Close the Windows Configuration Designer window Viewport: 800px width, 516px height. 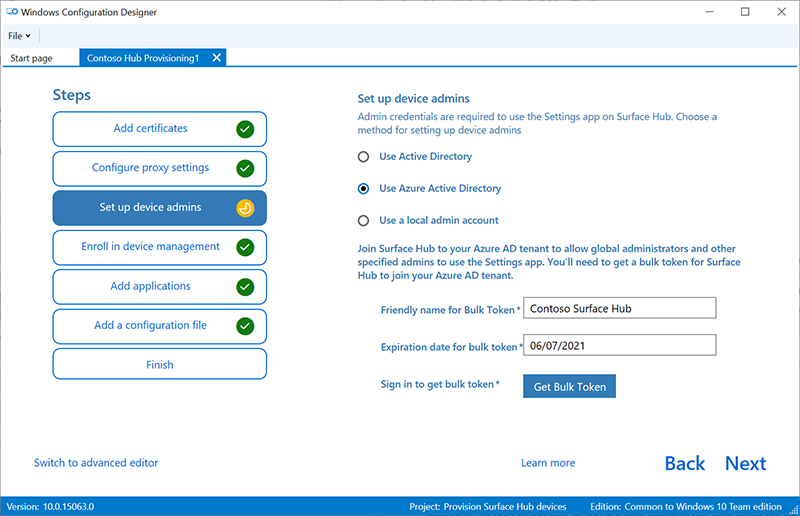pos(781,12)
